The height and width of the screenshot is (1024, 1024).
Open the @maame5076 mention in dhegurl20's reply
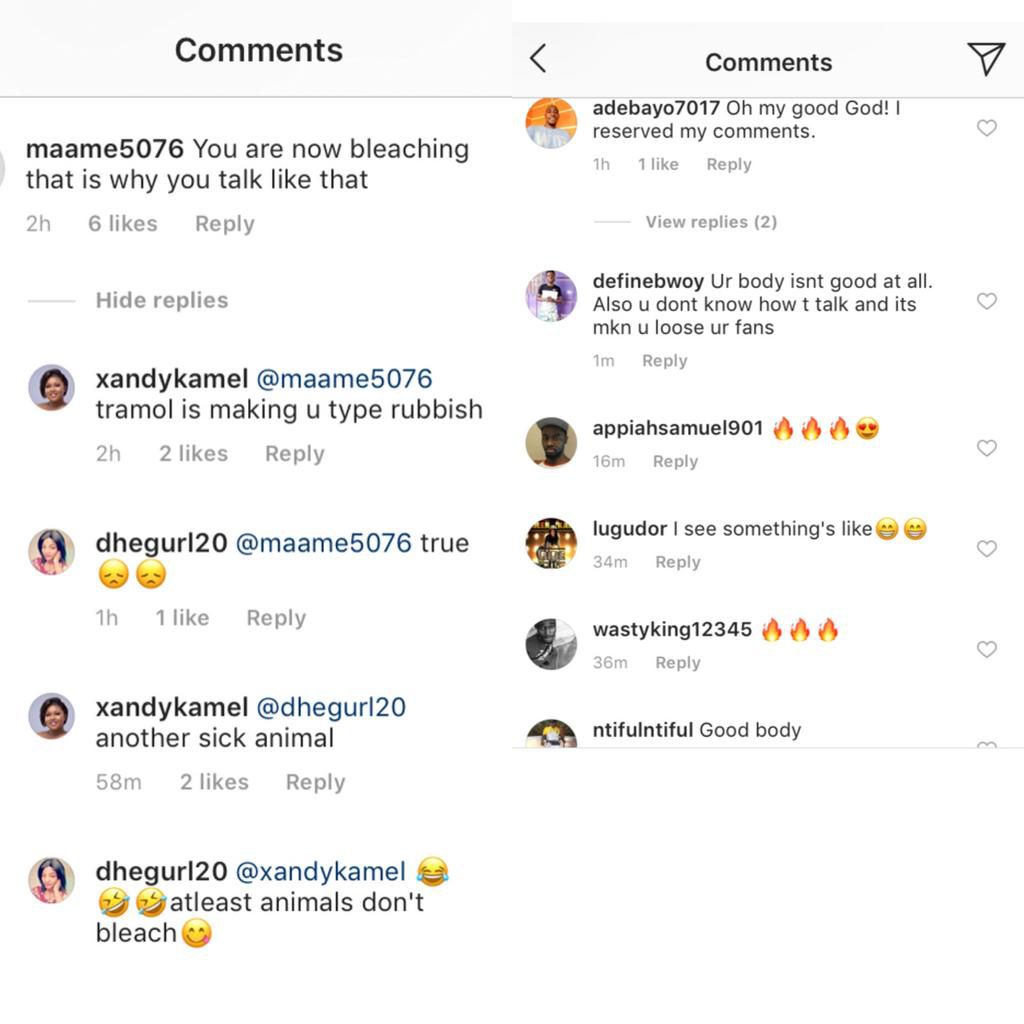point(323,543)
